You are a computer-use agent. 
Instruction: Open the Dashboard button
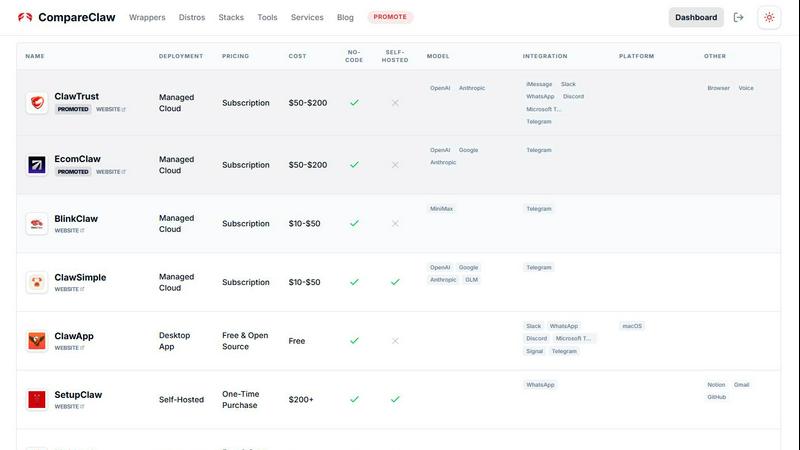pos(696,17)
